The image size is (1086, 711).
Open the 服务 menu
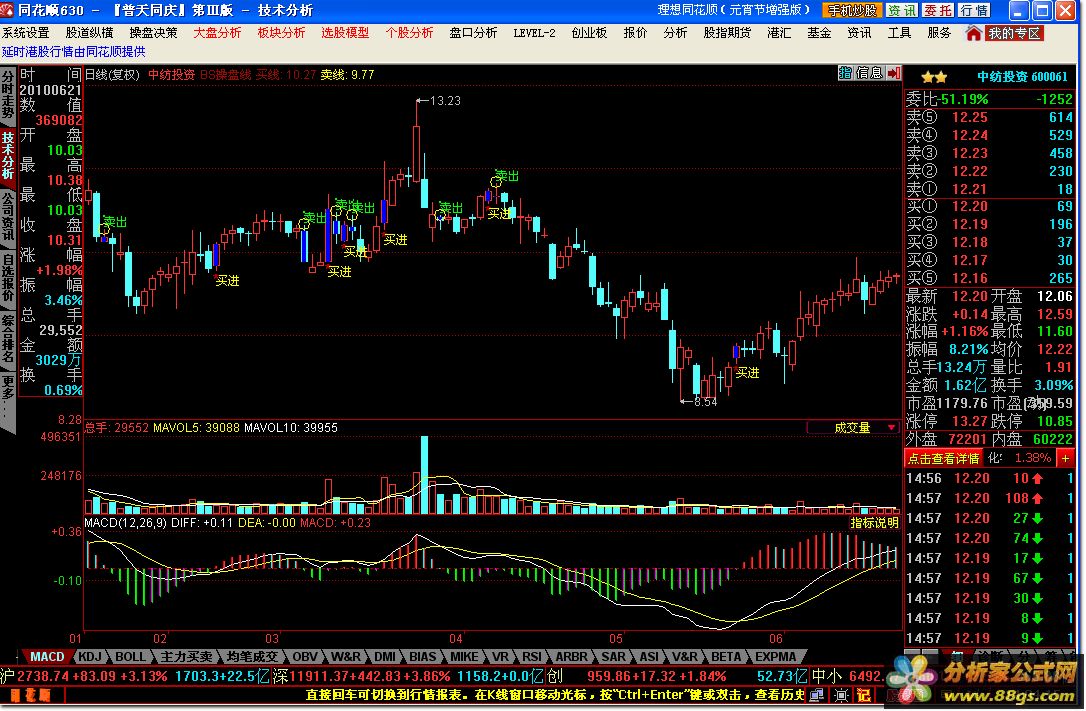point(939,33)
